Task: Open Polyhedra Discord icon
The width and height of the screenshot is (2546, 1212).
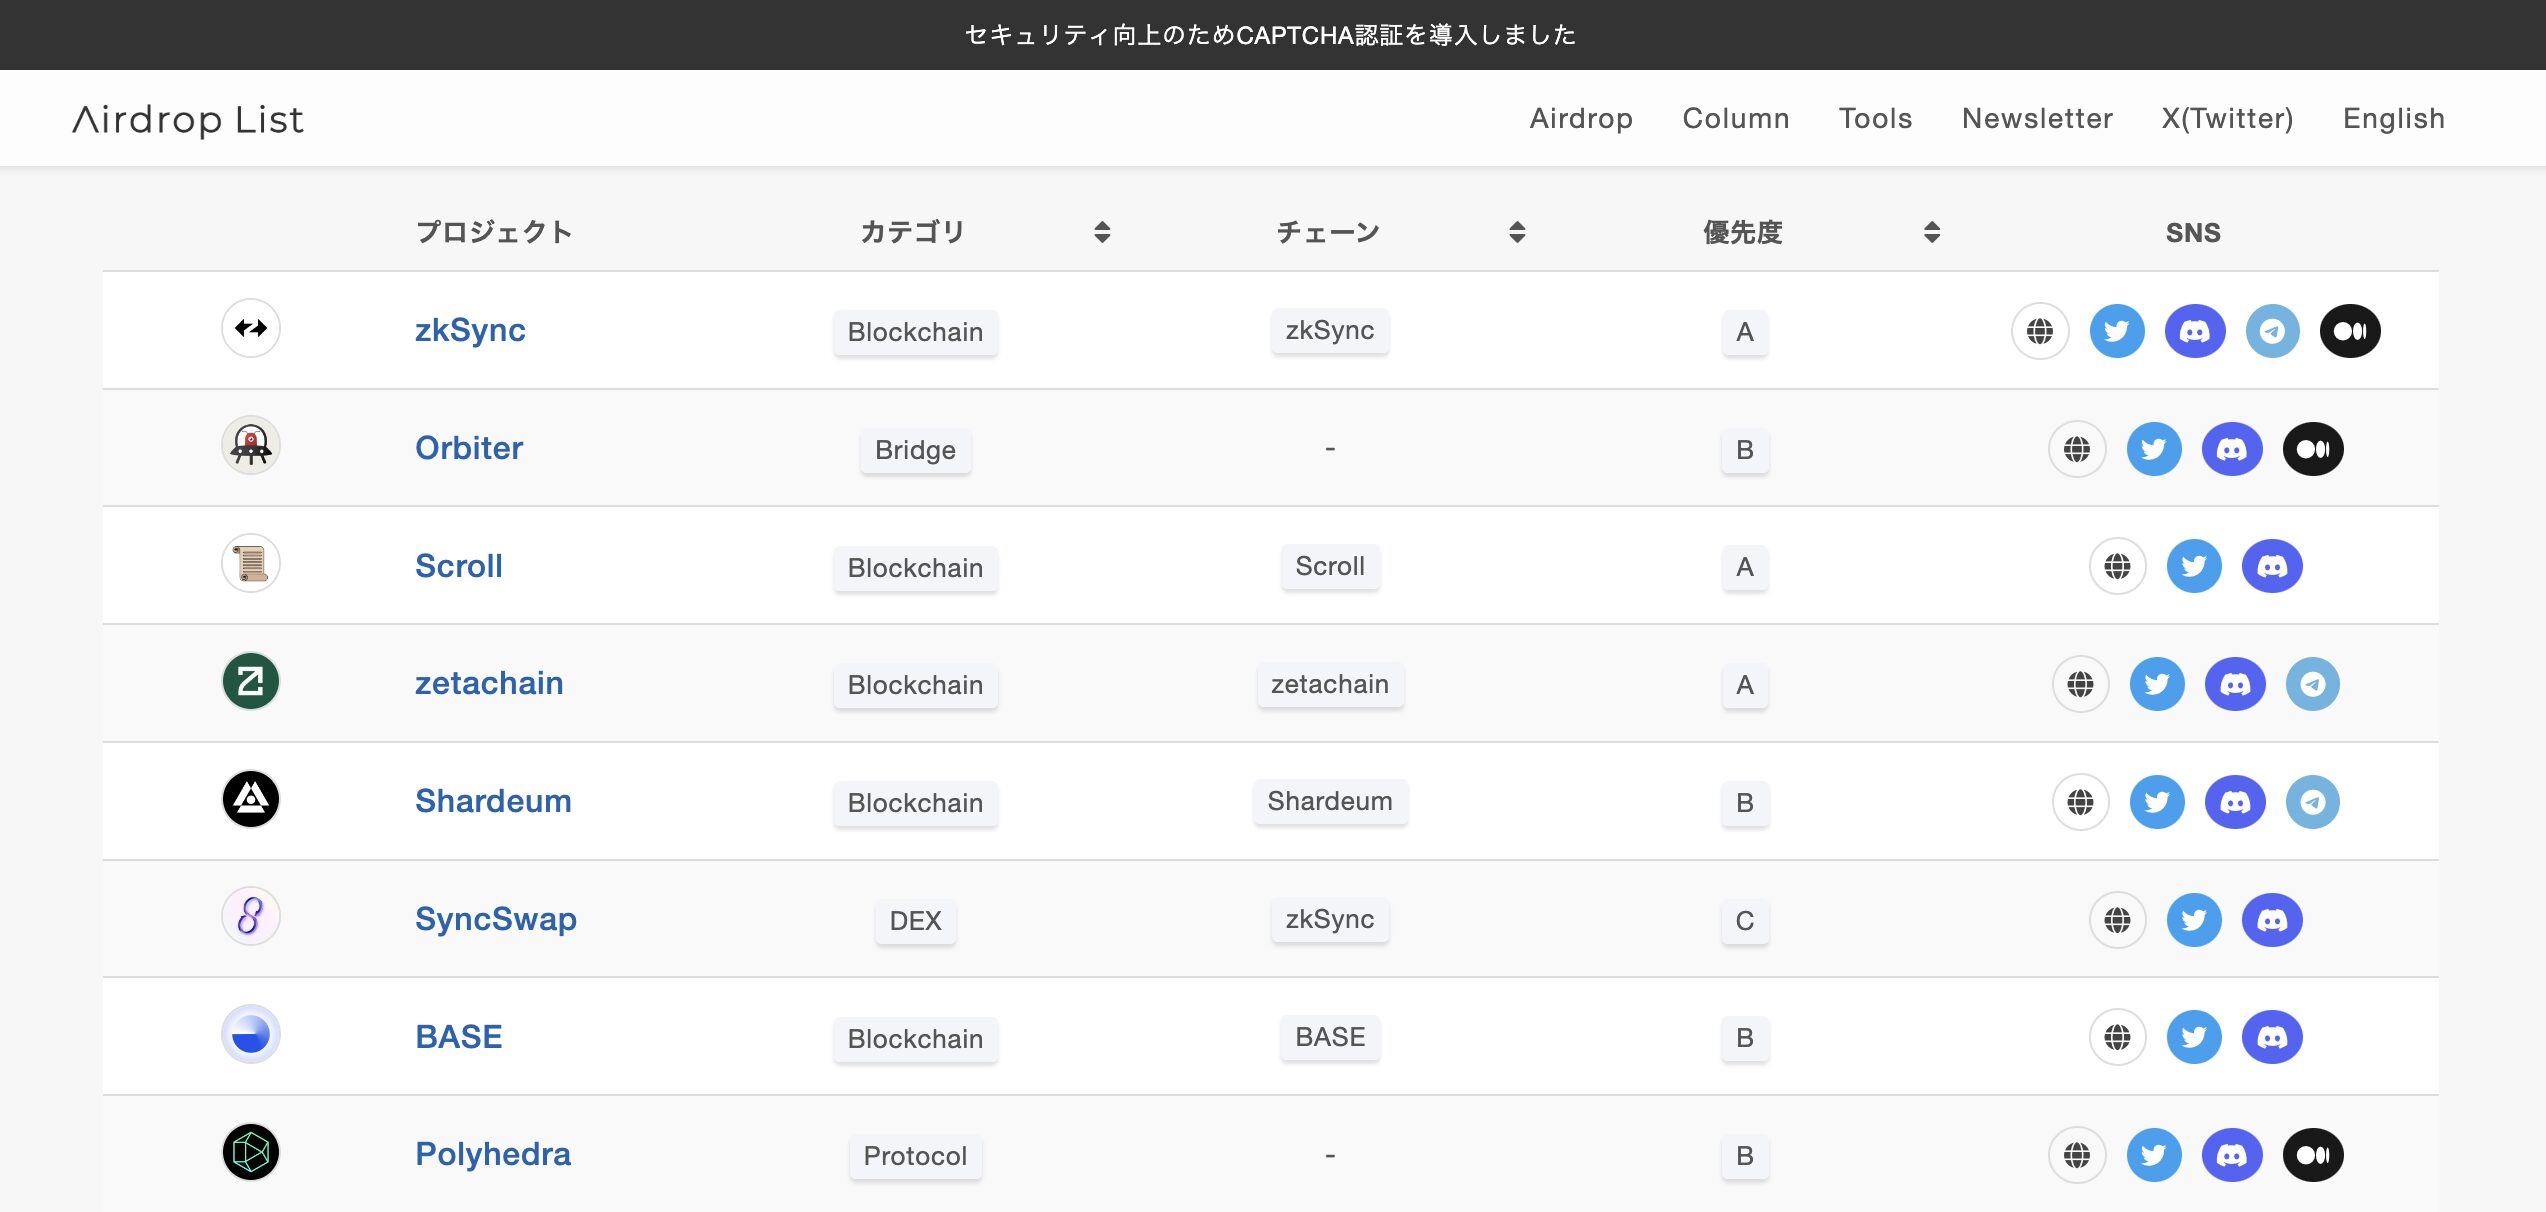Action: point(2232,1155)
